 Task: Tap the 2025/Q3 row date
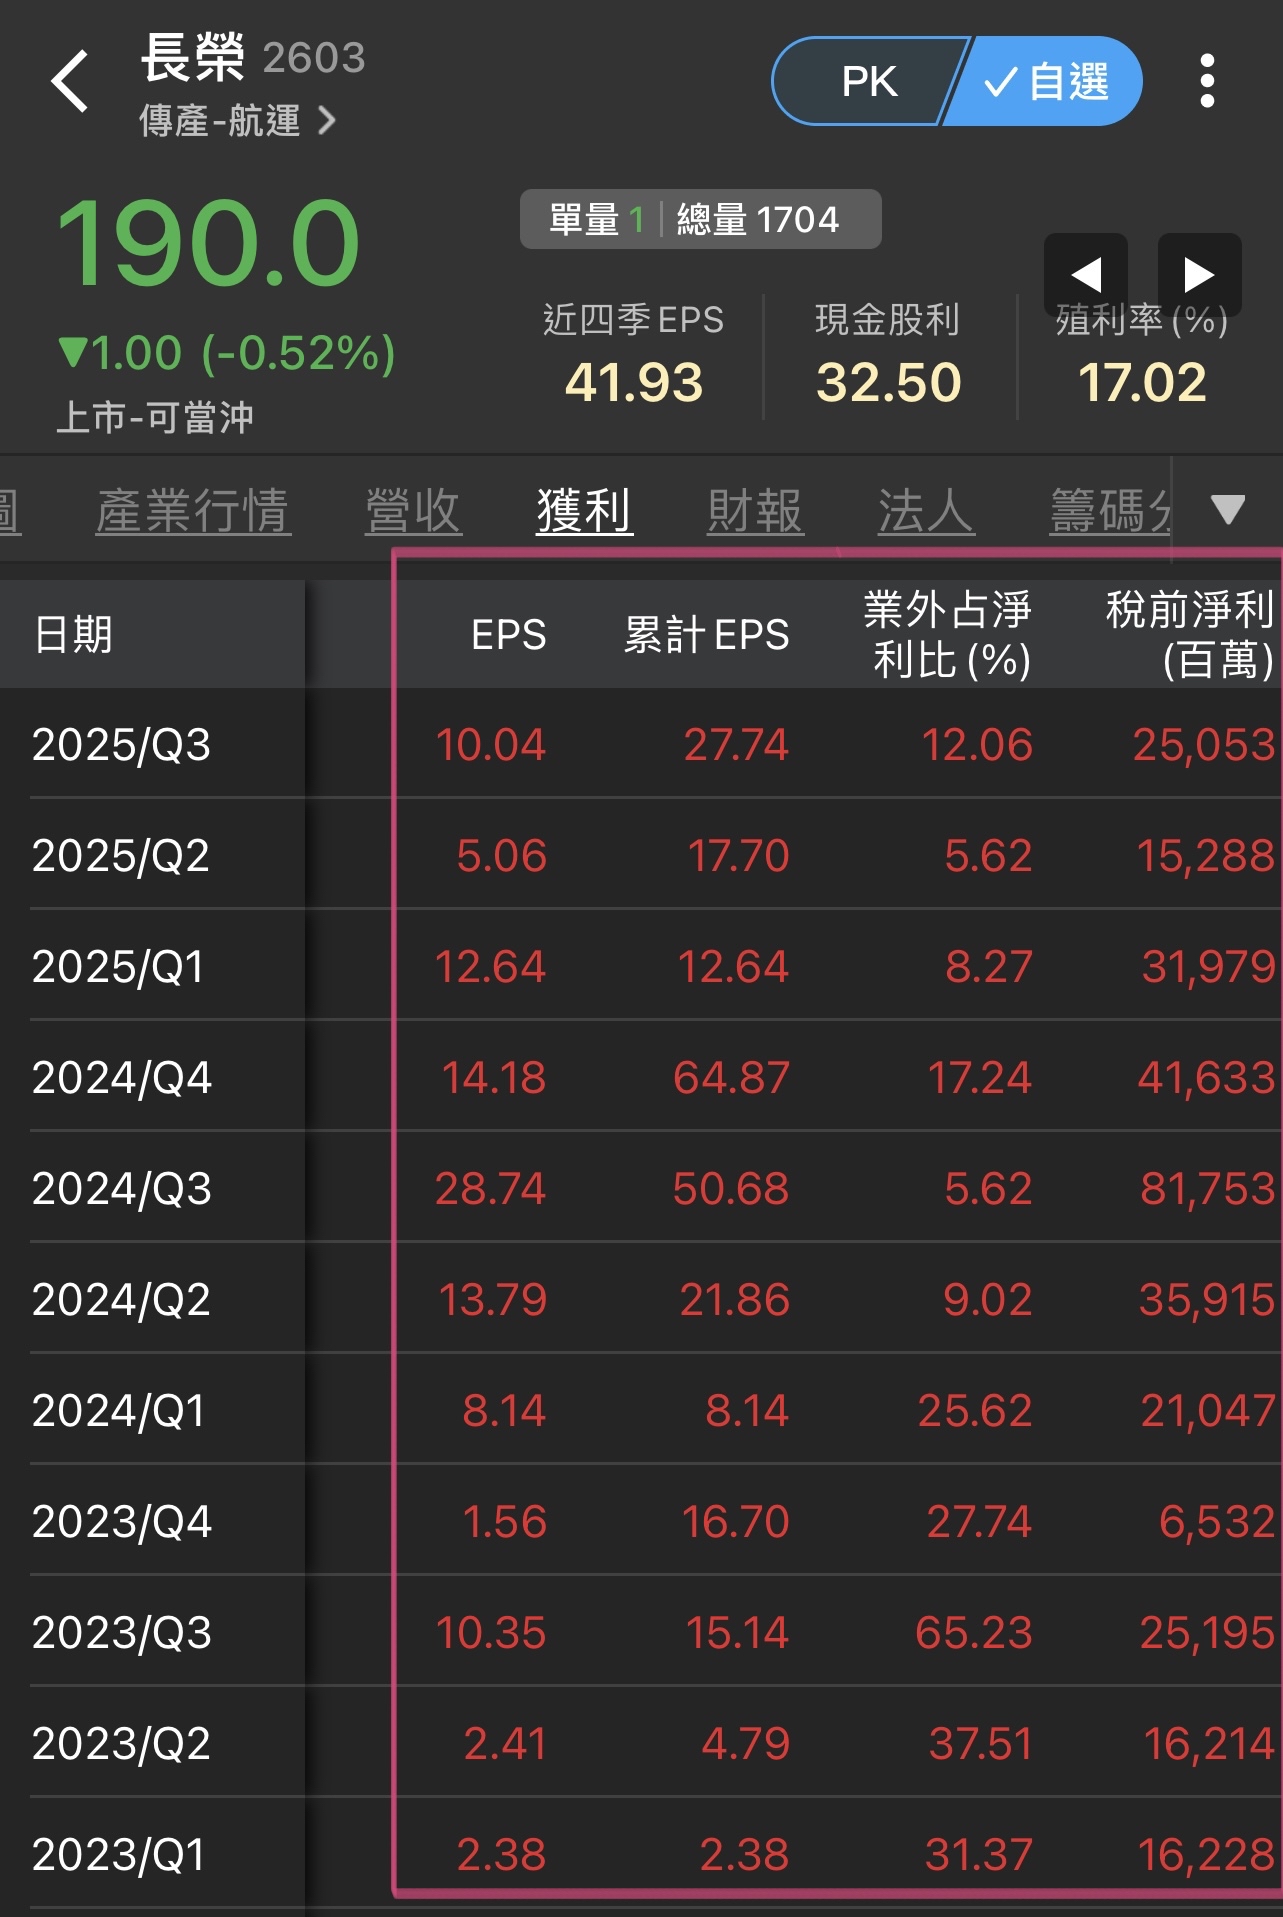click(121, 744)
